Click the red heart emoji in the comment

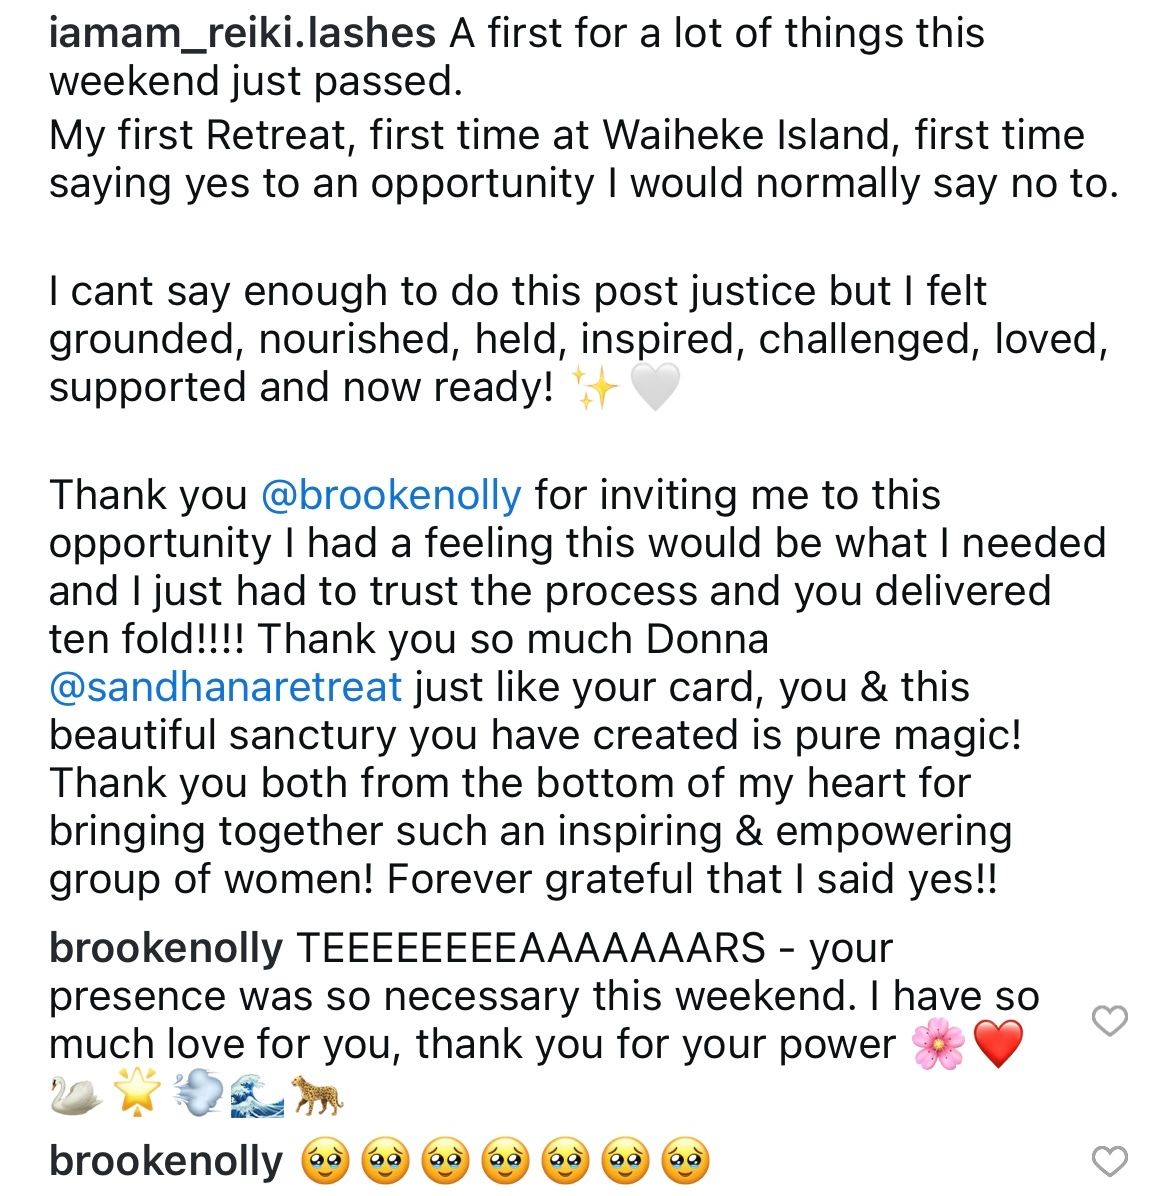point(999,1045)
